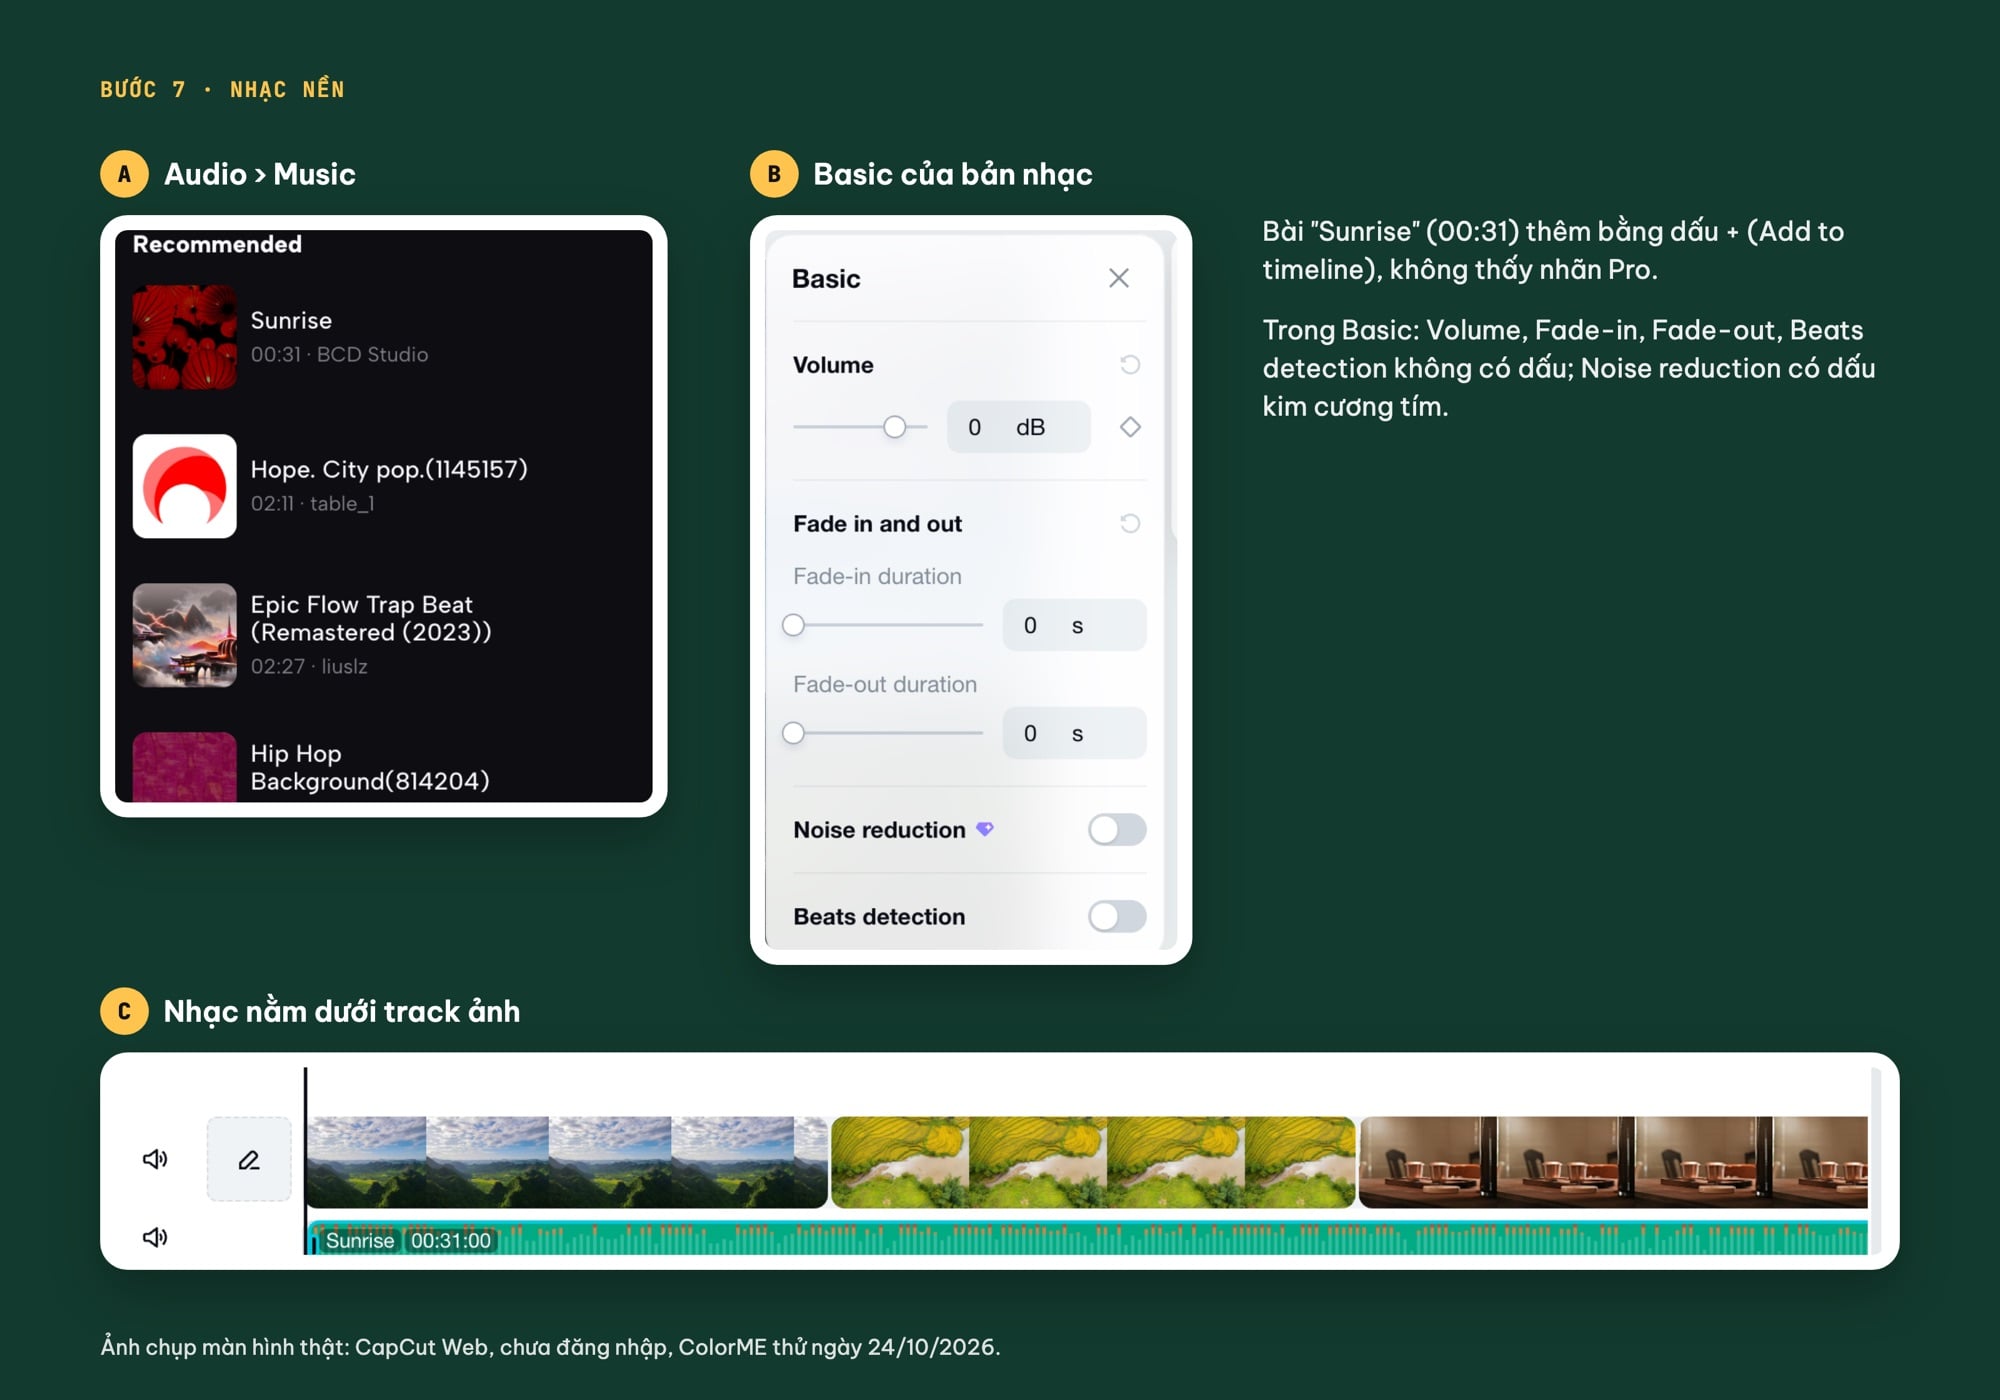2000x1400 pixels.
Task: Click the Fade-out duration slider handle
Action: tap(793, 733)
